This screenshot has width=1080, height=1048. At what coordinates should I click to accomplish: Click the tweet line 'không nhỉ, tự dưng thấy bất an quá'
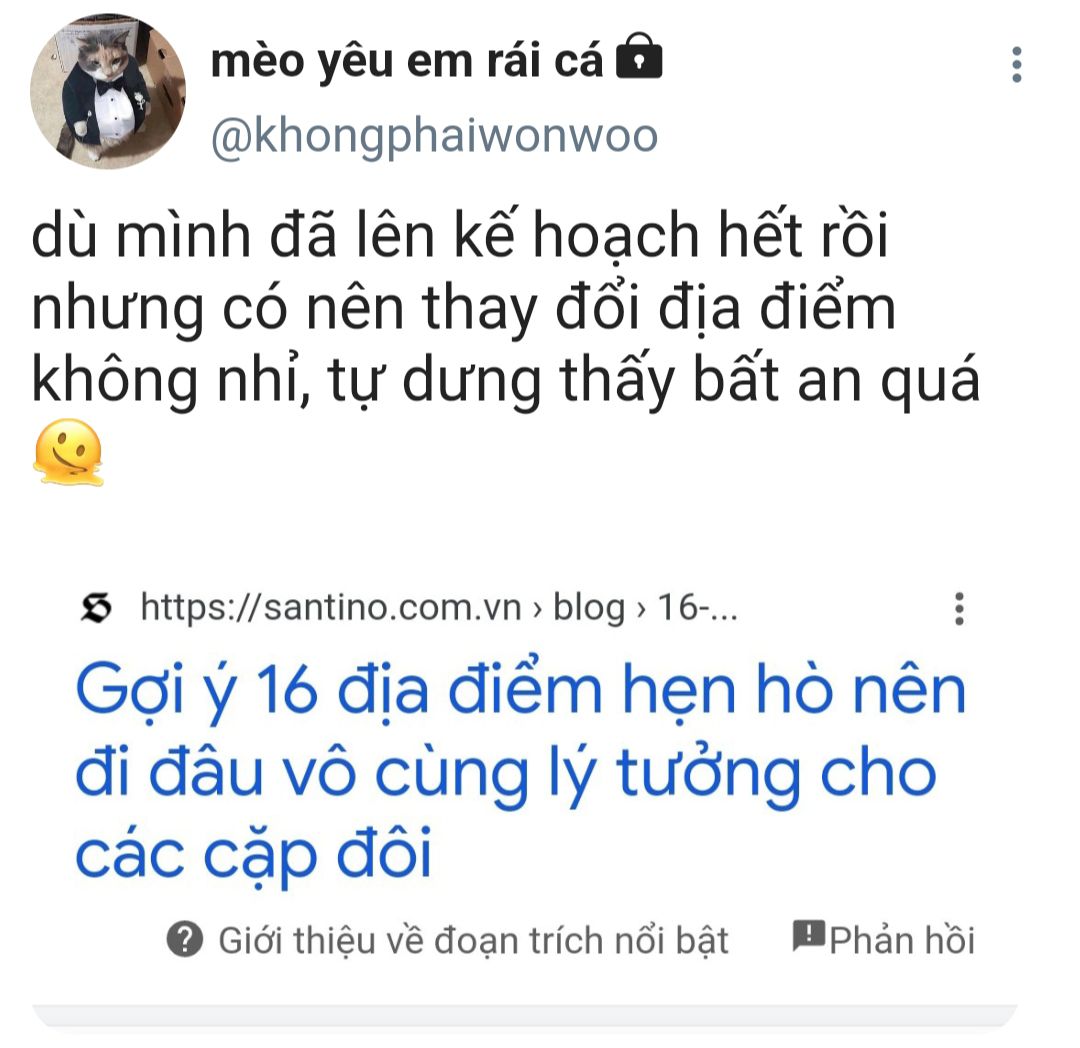point(506,379)
